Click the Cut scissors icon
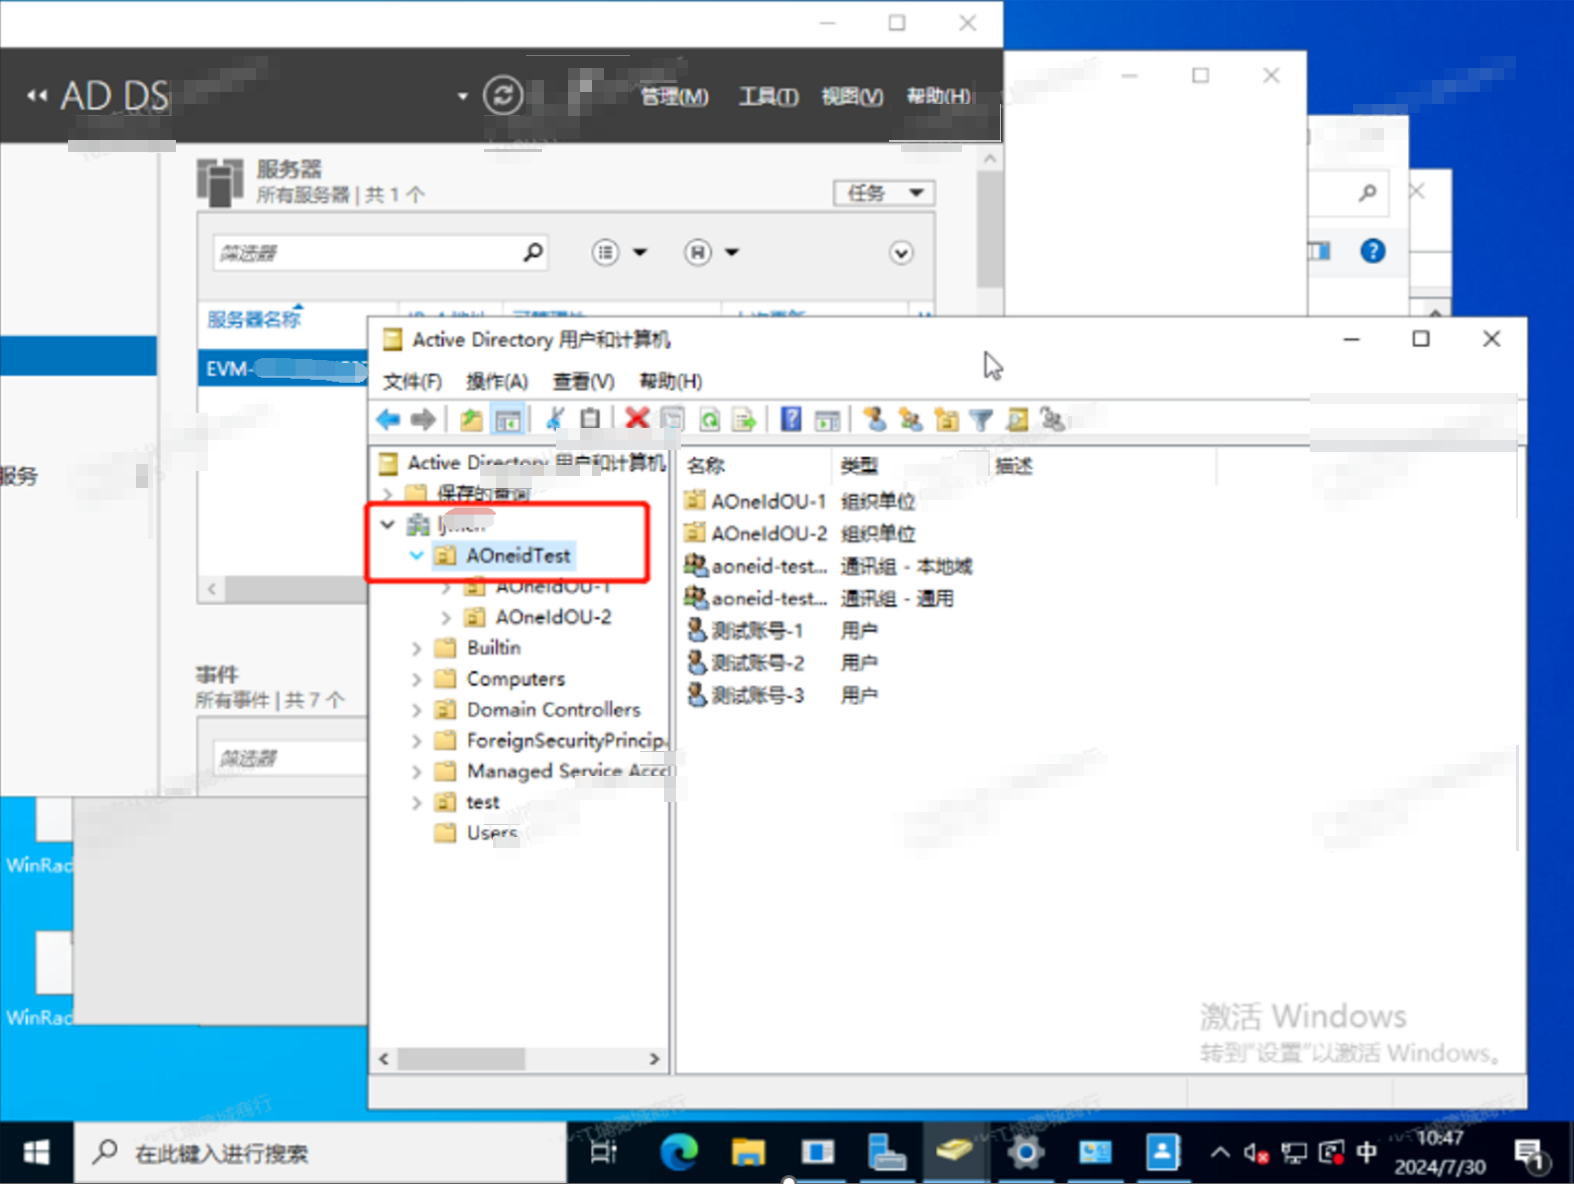The image size is (1574, 1184). coord(555,419)
